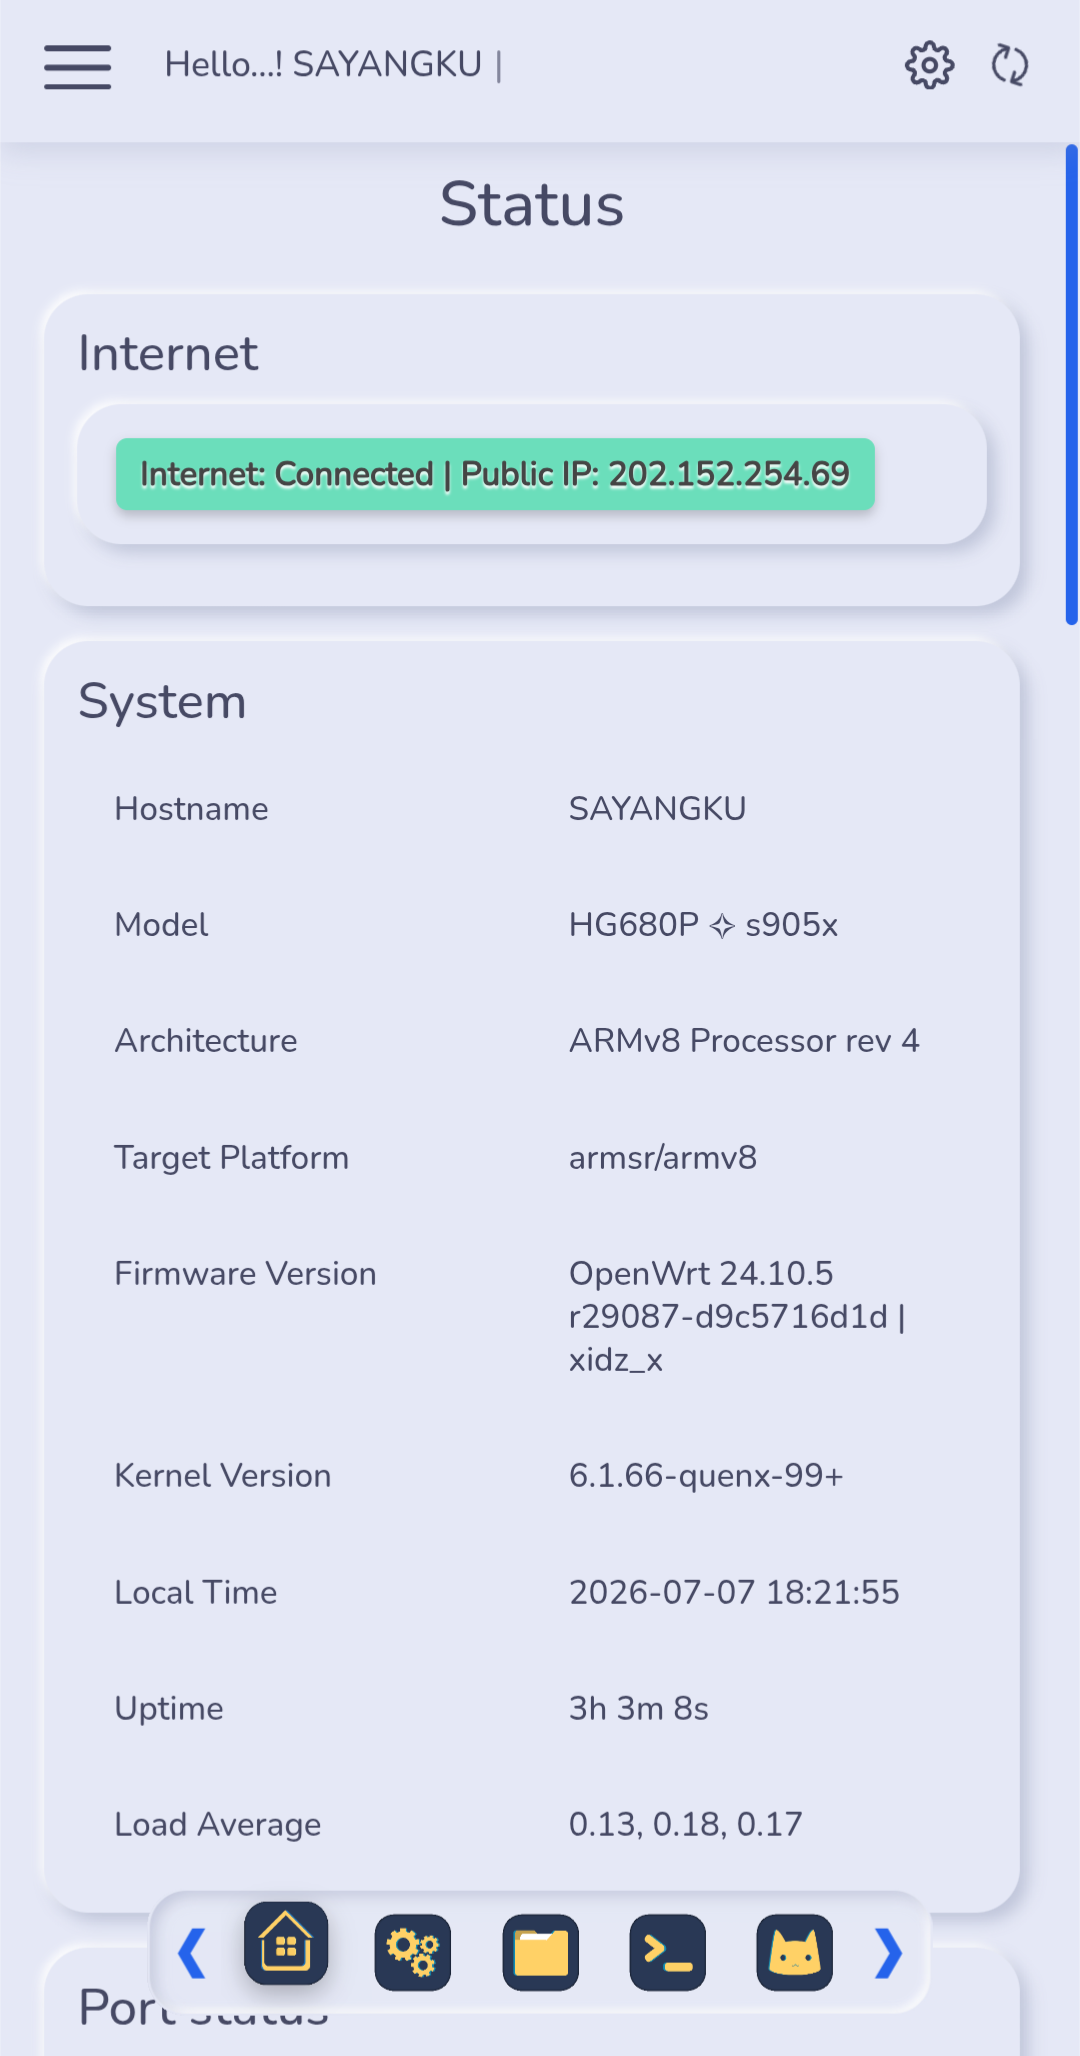The width and height of the screenshot is (1080, 2056).
Task: Open settings via the gear icon
Action: pos(929,66)
